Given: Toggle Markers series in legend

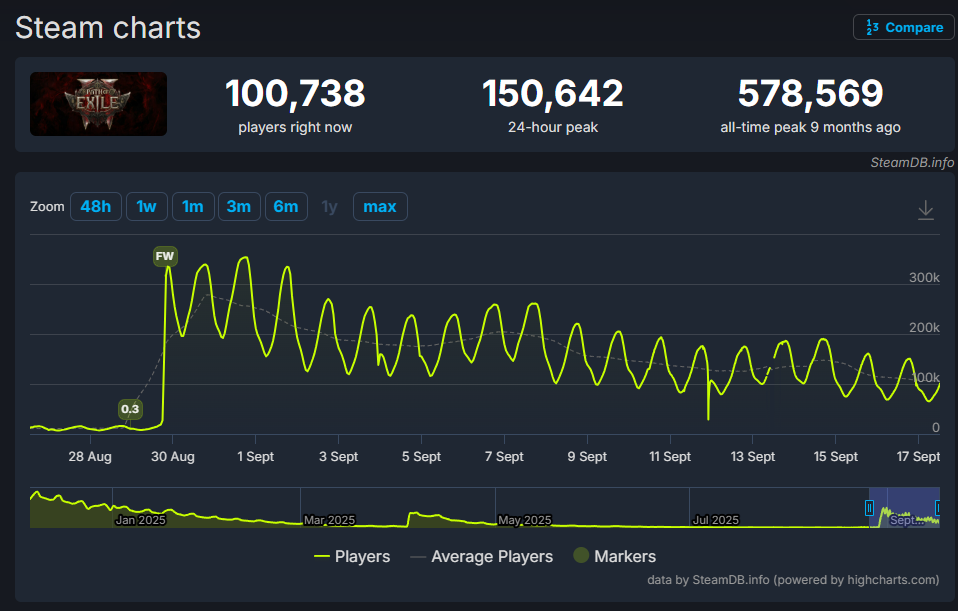Looking at the screenshot, I should [615, 556].
